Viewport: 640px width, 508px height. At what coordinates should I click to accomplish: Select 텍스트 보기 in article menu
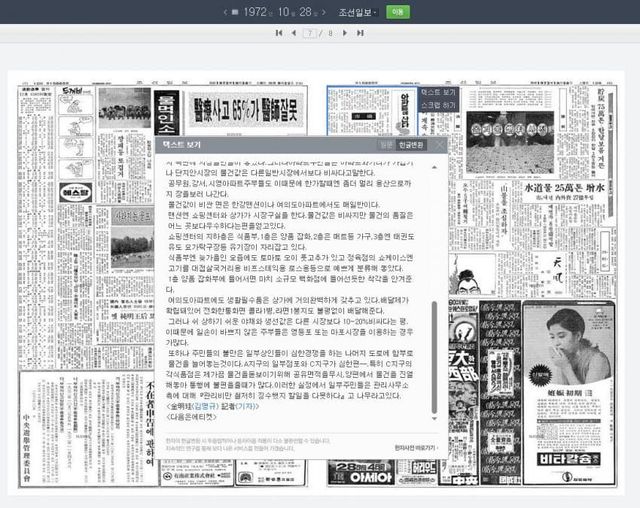click(438, 92)
